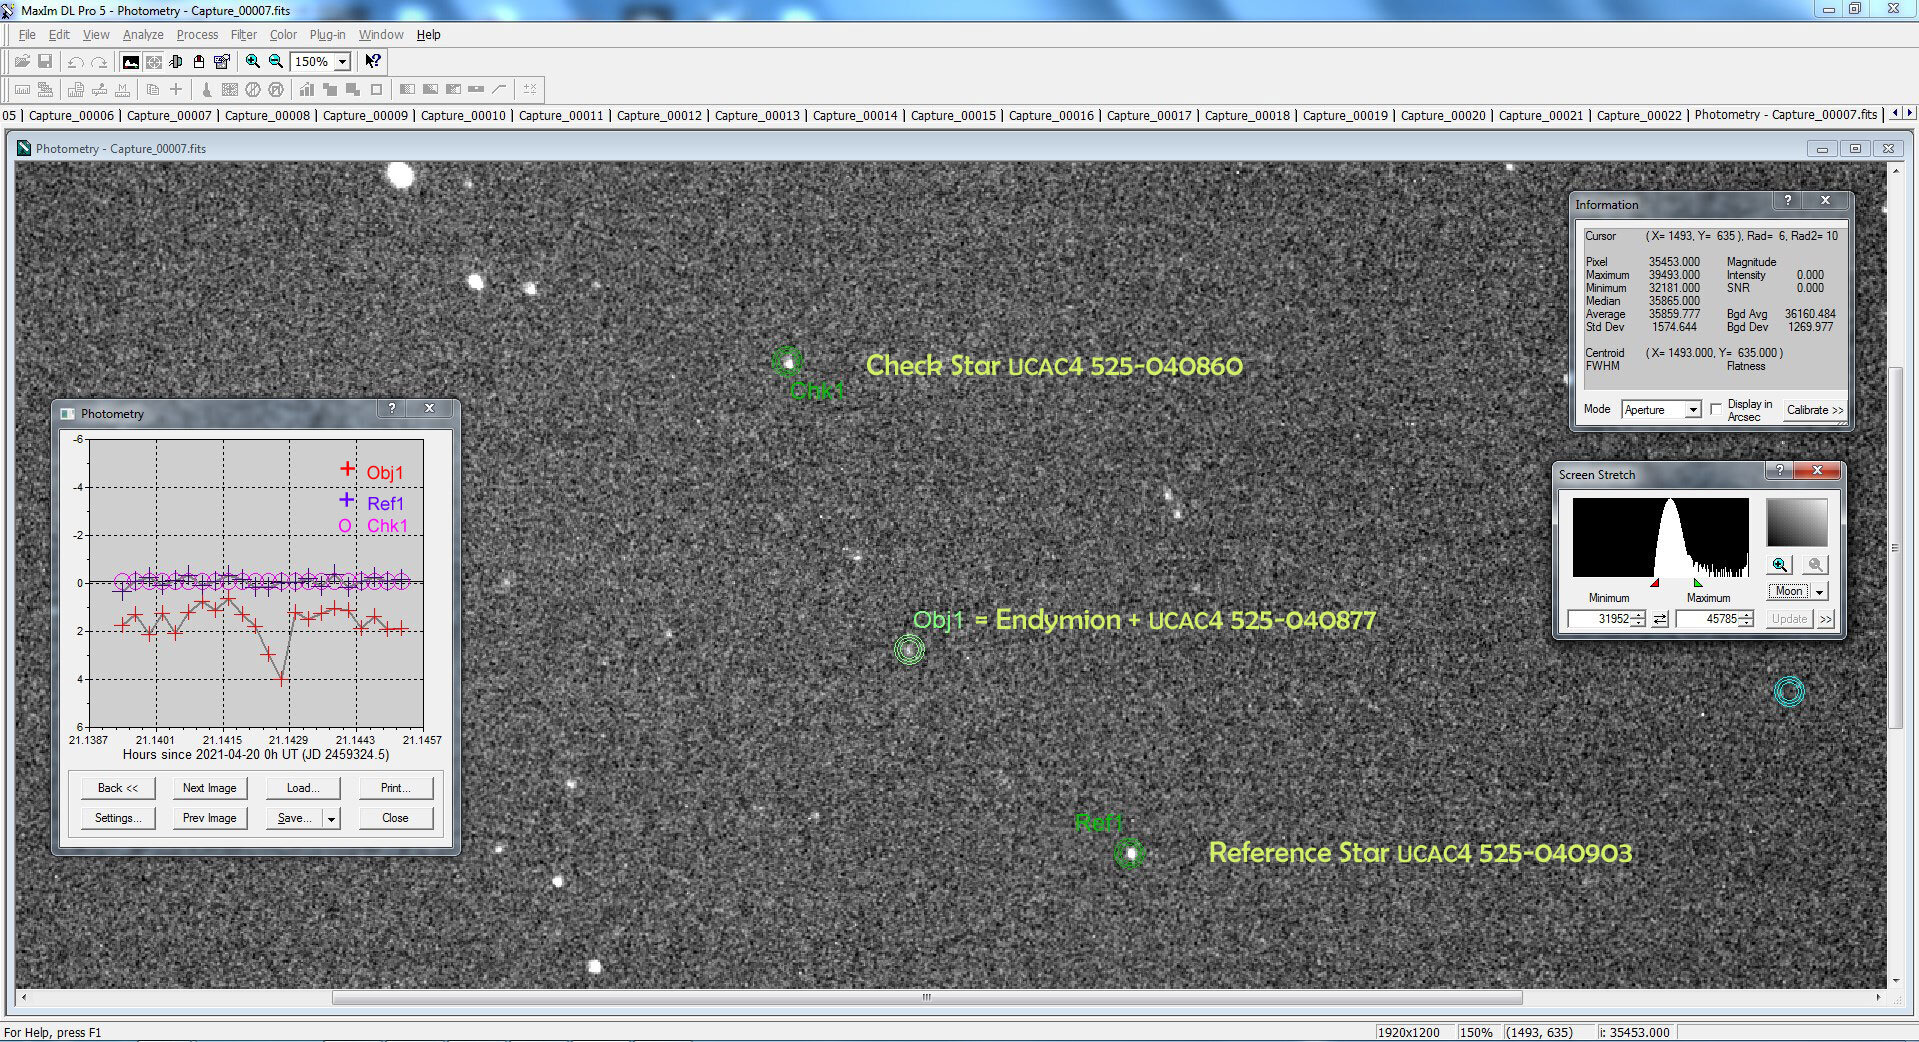Click the red minimum marker under histogram
1919x1042 pixels.
1655,583
